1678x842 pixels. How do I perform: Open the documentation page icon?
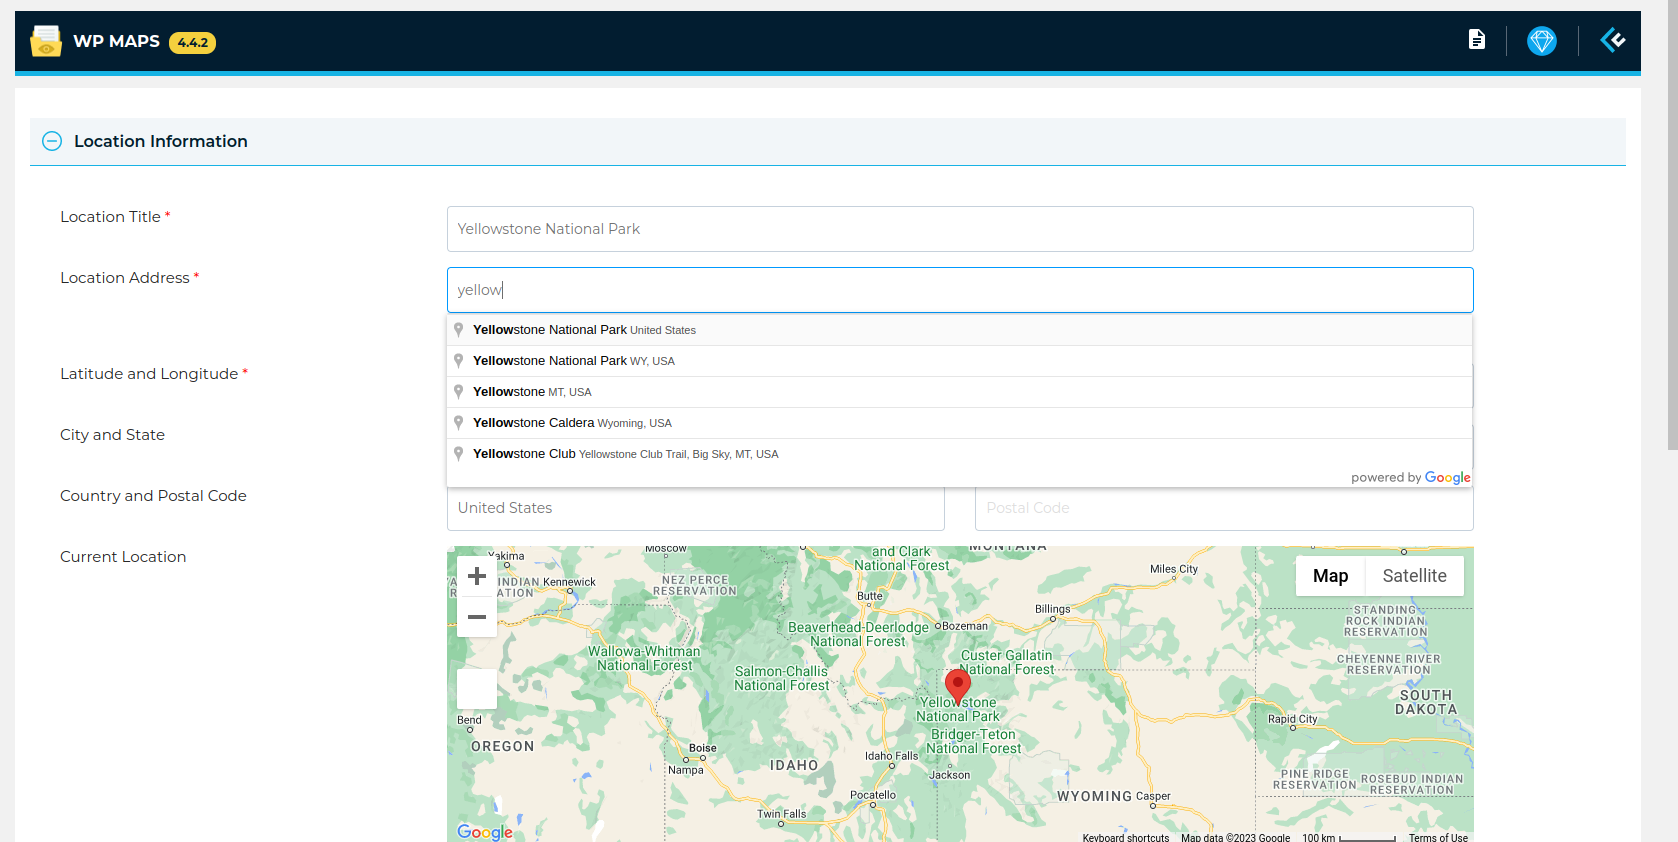[1476, 40]
